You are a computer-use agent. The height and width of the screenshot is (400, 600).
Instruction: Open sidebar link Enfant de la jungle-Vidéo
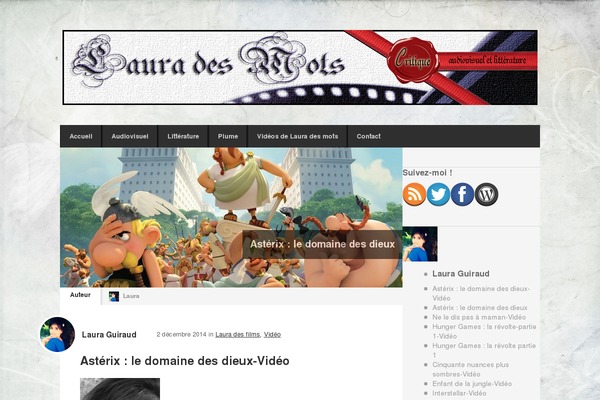tap(472, 384)
